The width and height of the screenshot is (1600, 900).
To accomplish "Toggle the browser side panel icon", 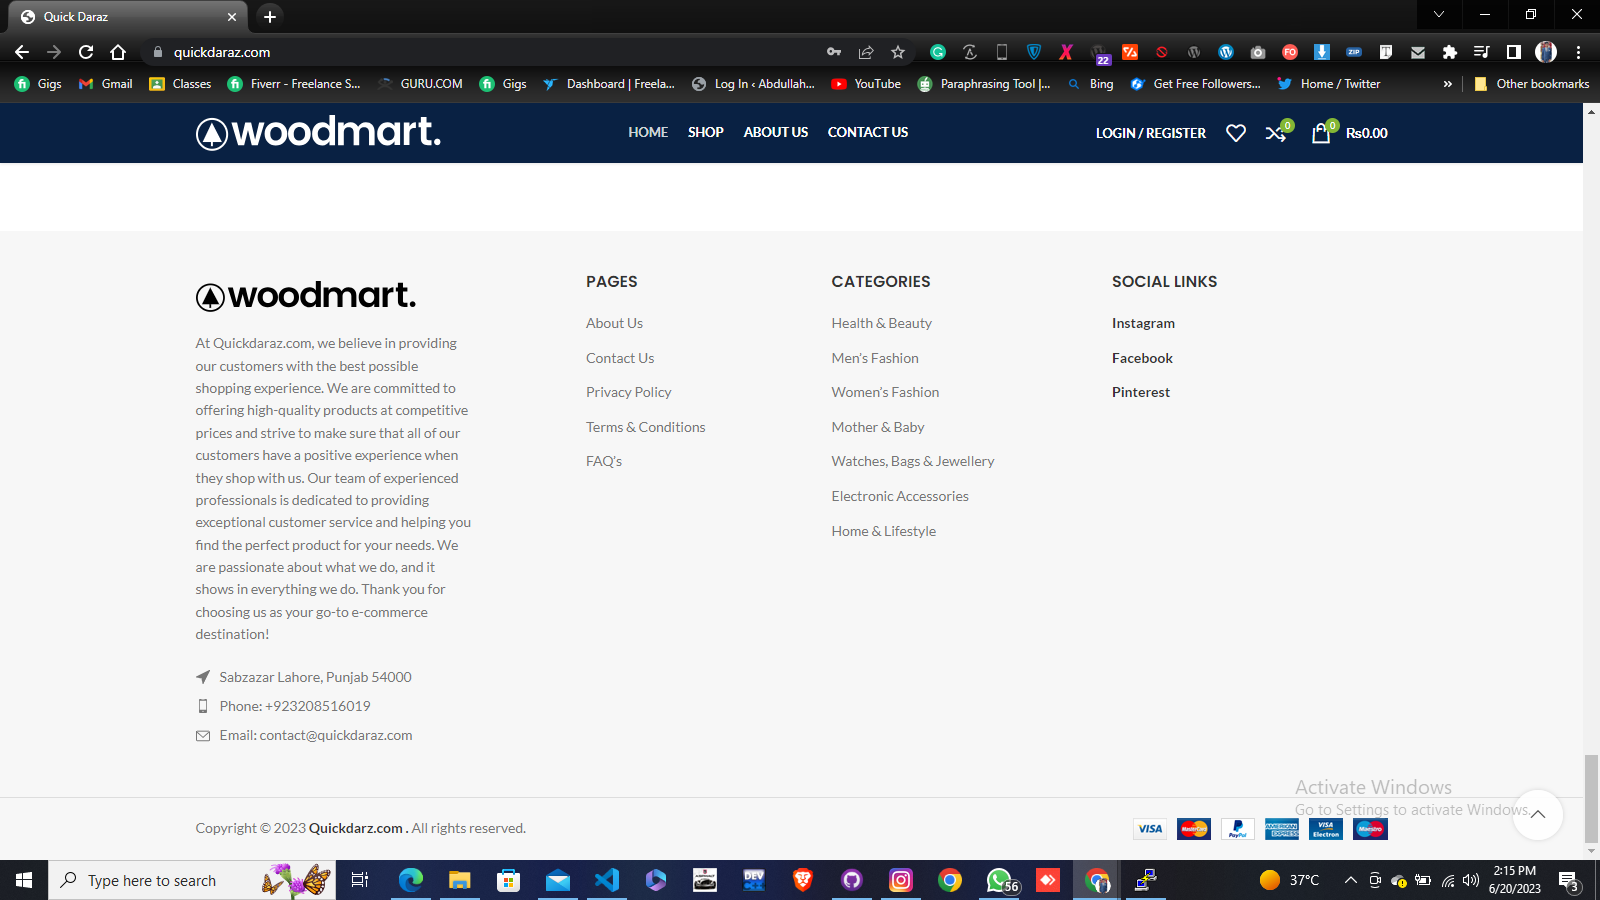I will tap(1514, 52).
